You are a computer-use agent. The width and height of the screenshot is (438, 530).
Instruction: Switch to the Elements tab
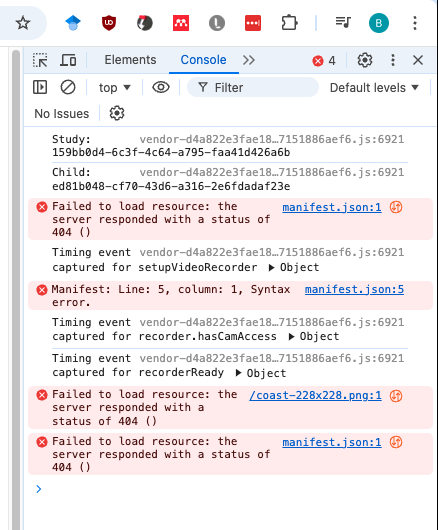point(130,60)
